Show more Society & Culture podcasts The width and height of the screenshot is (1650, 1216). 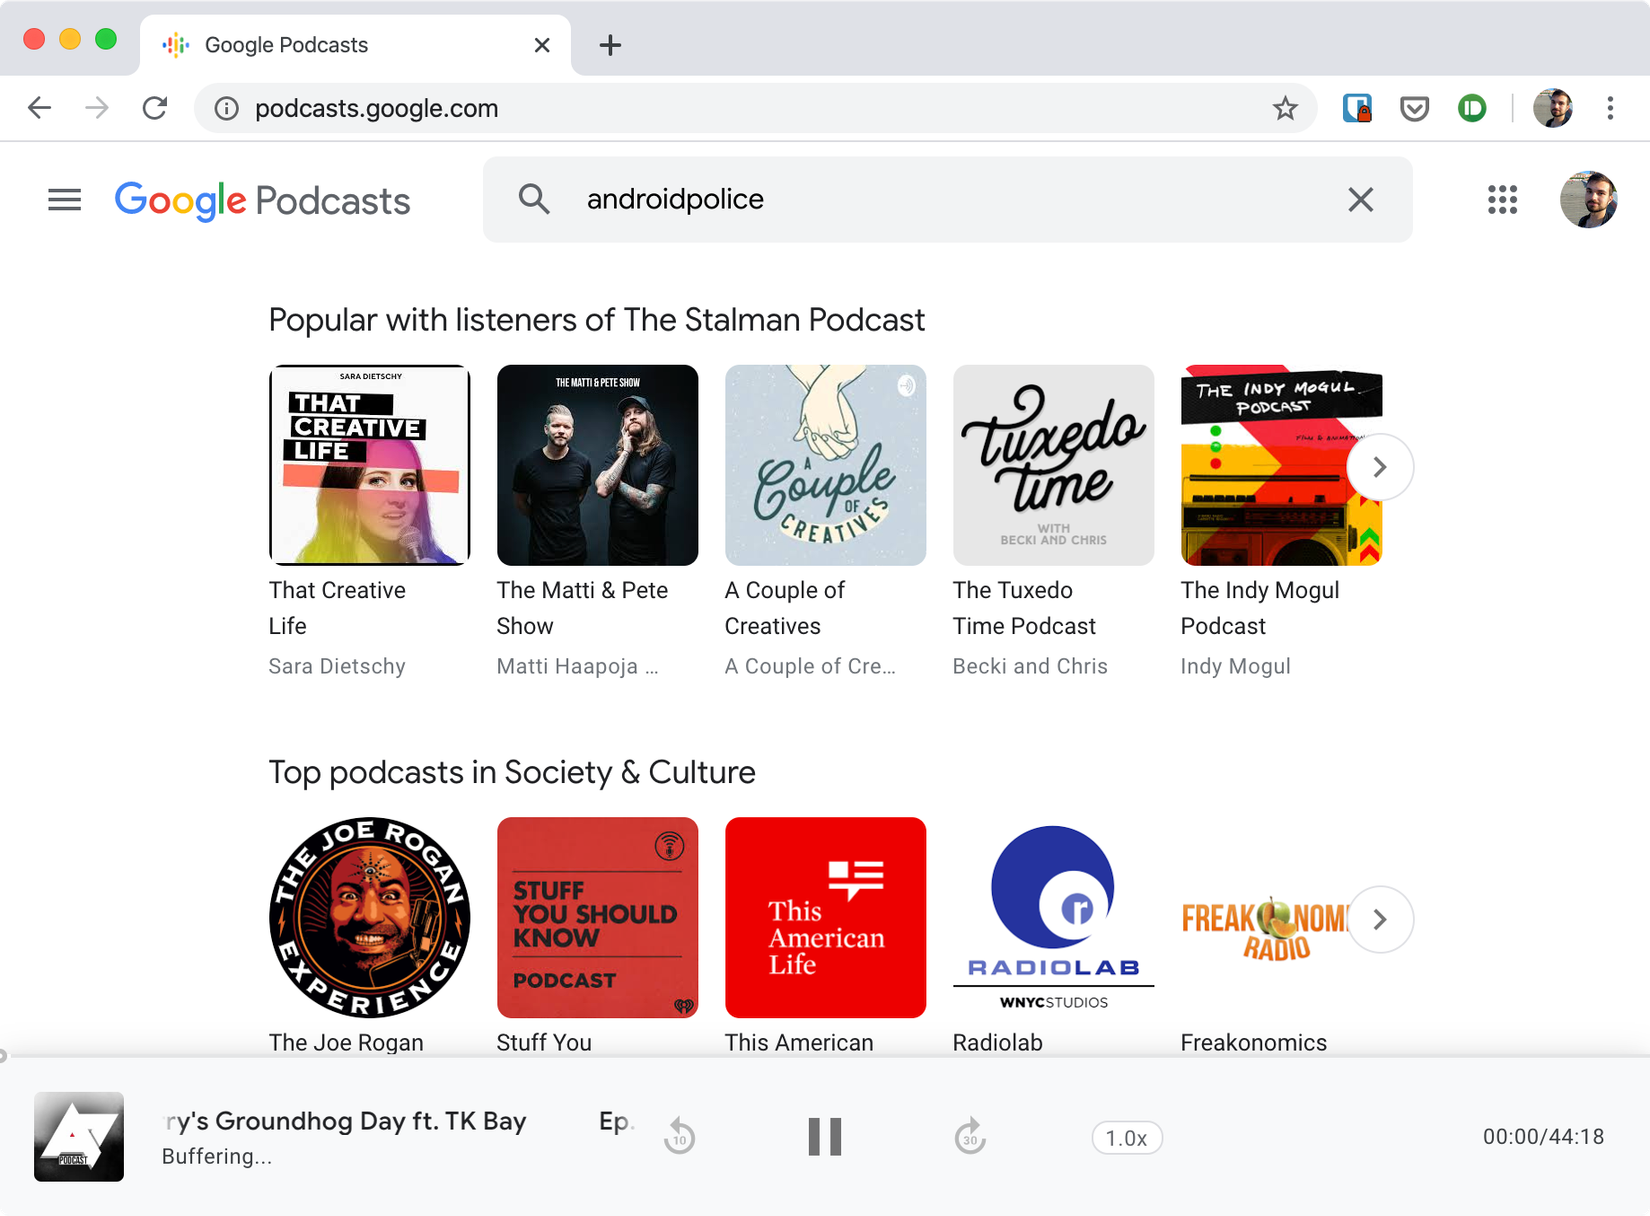(1380, 919)
